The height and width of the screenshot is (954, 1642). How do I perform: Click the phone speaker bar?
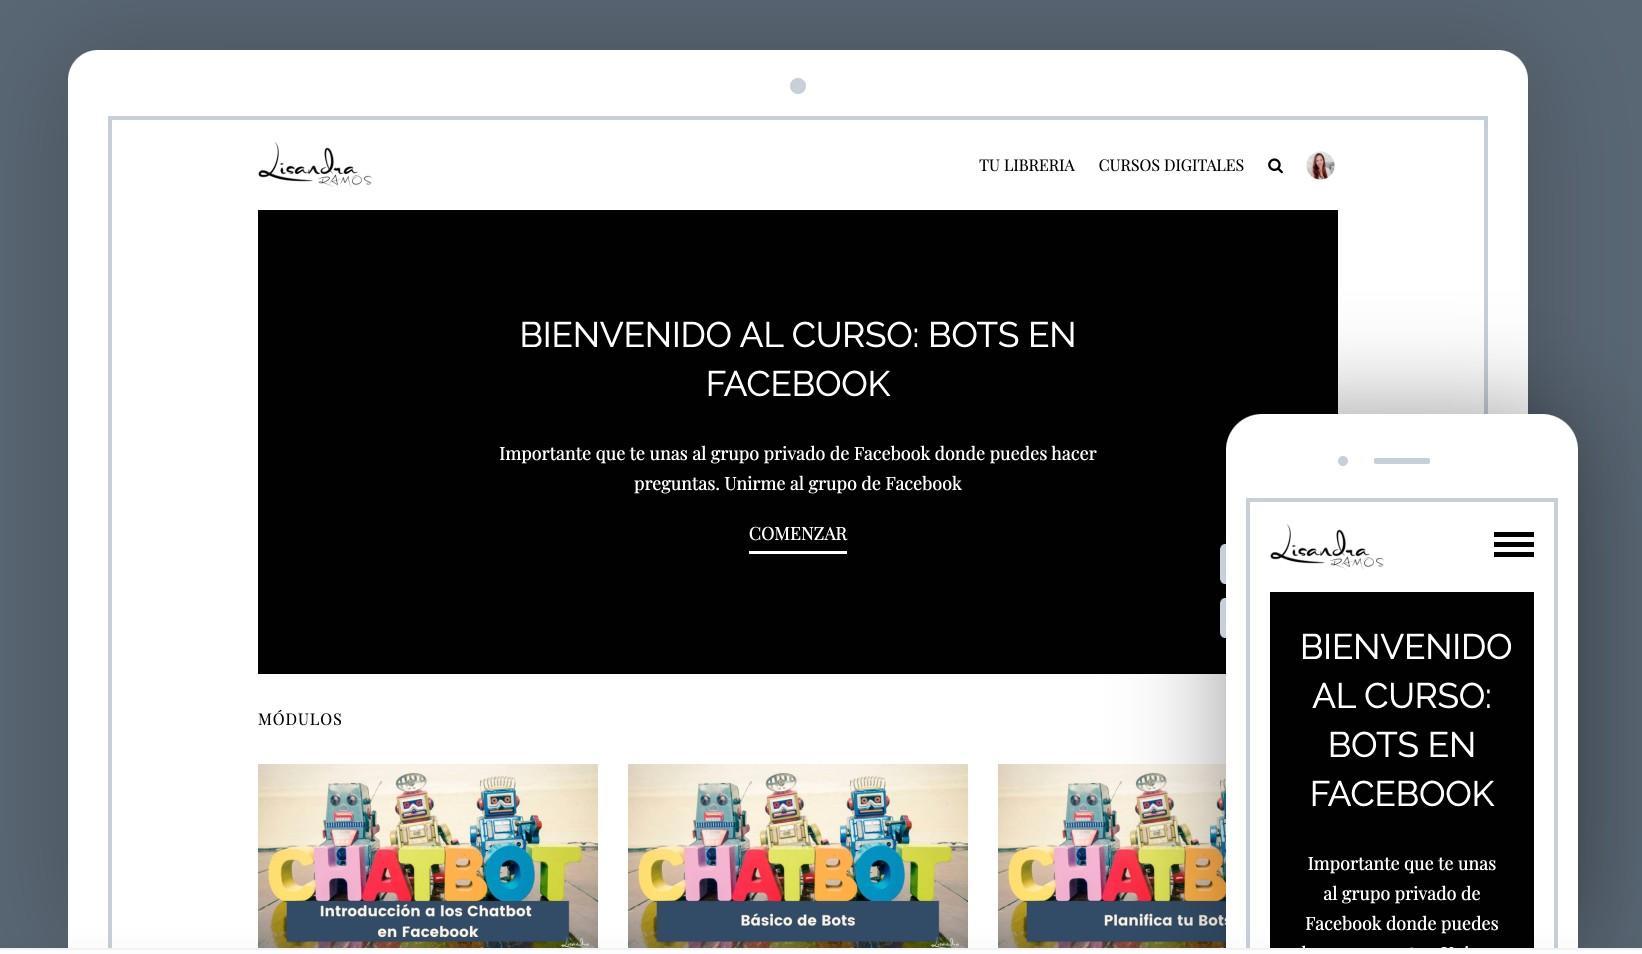click(1402, 461)
